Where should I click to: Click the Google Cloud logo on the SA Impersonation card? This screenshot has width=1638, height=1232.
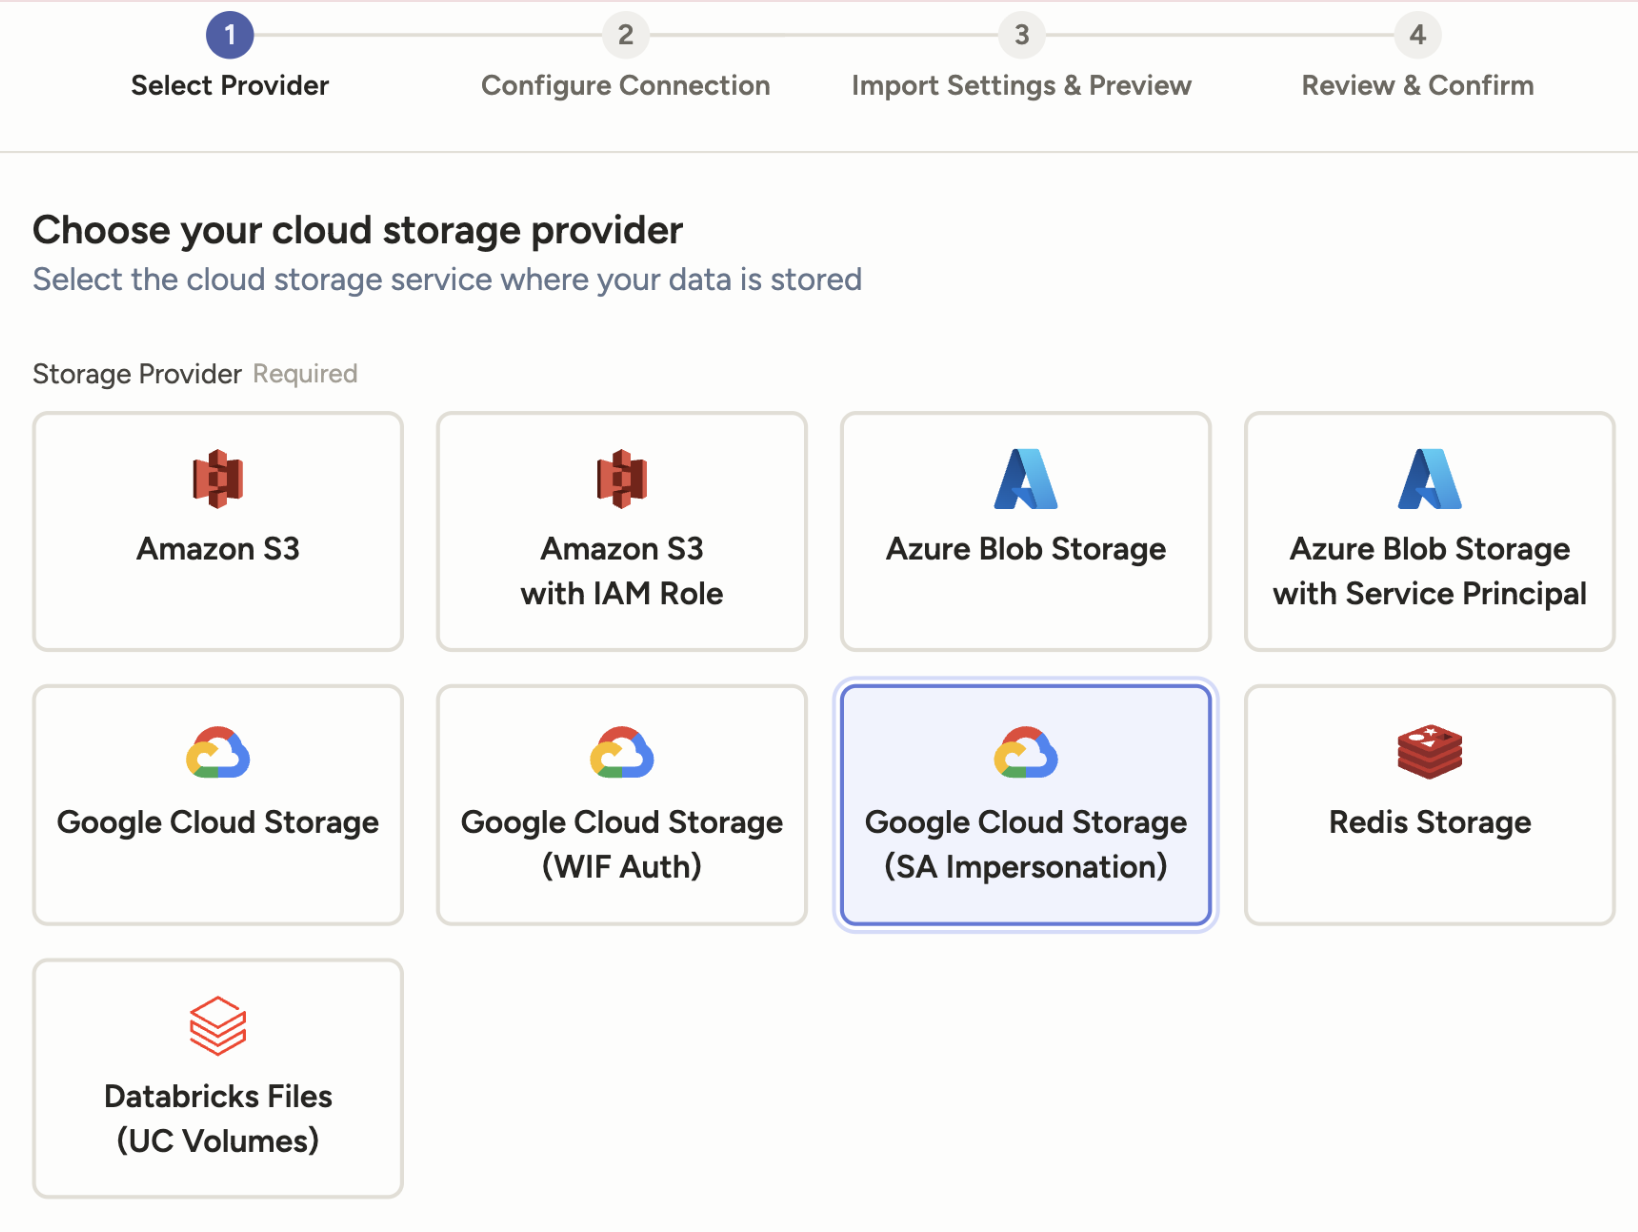tap(1026, 752)
